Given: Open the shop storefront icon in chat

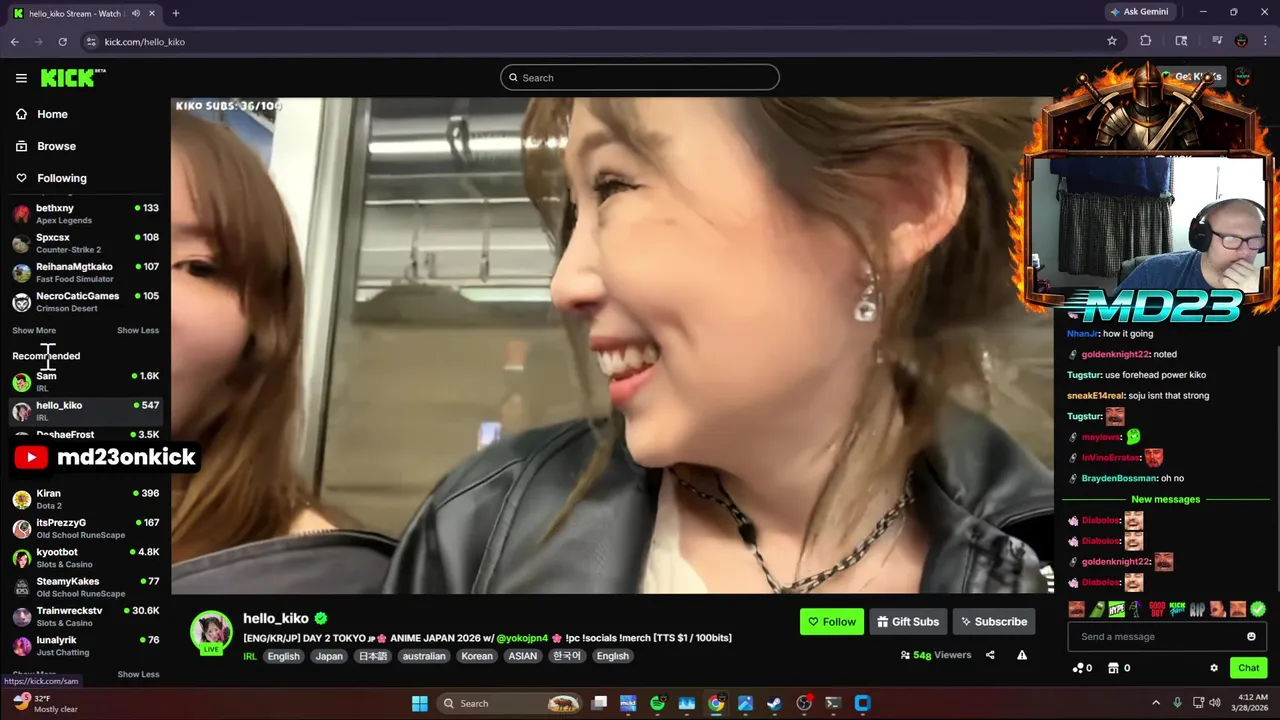Looking at the screenshot, I should [1113, 668].
